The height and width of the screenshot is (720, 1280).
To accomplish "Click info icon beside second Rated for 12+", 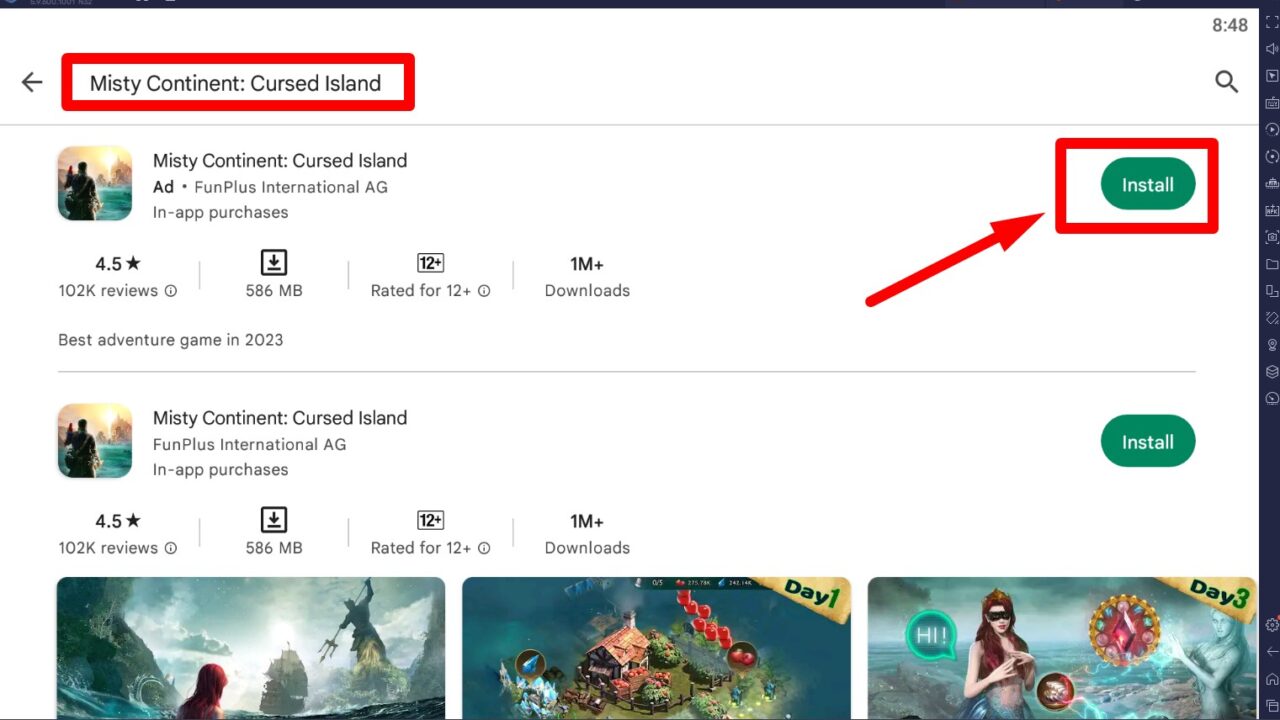I will click(x=484, y=548).
